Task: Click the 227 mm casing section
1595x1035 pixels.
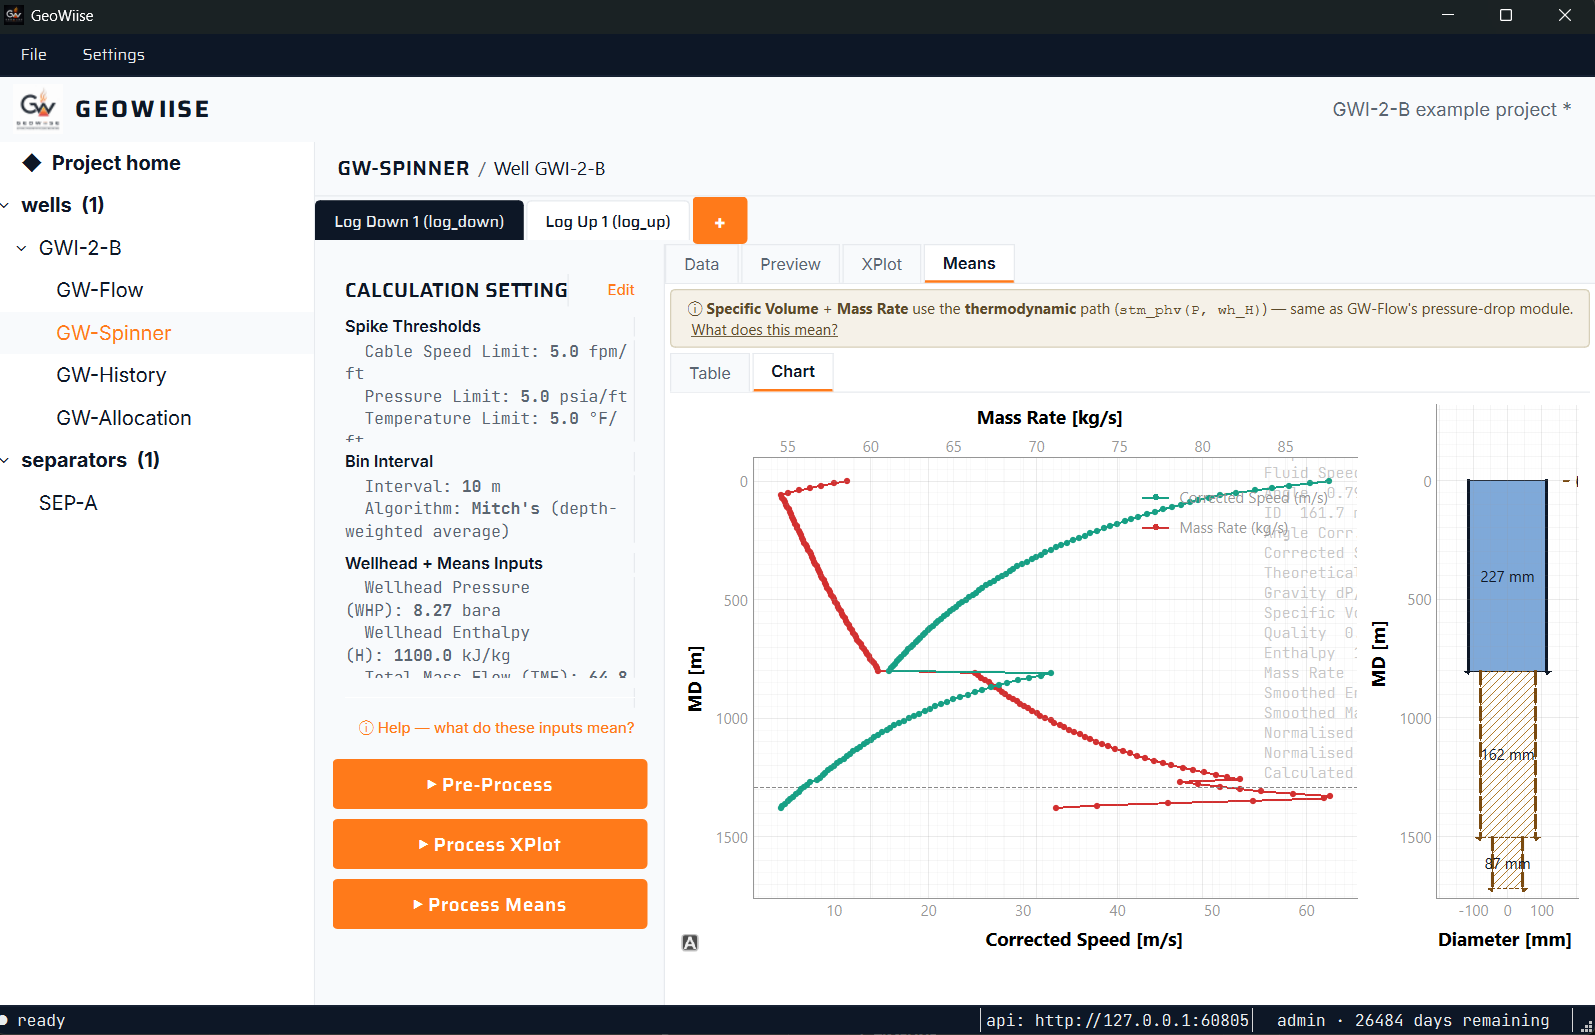Action: coord(1507,576)
